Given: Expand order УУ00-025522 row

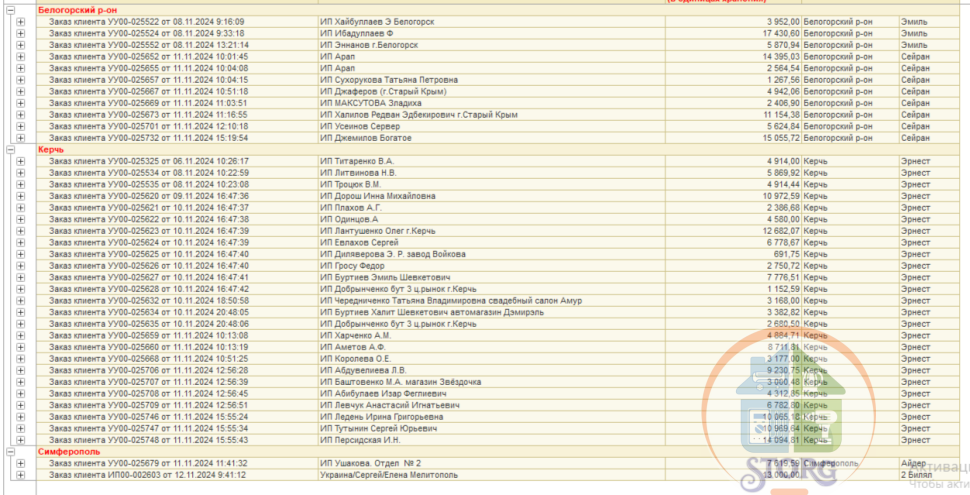Looking at the screenshot, I should pos(20,21).
